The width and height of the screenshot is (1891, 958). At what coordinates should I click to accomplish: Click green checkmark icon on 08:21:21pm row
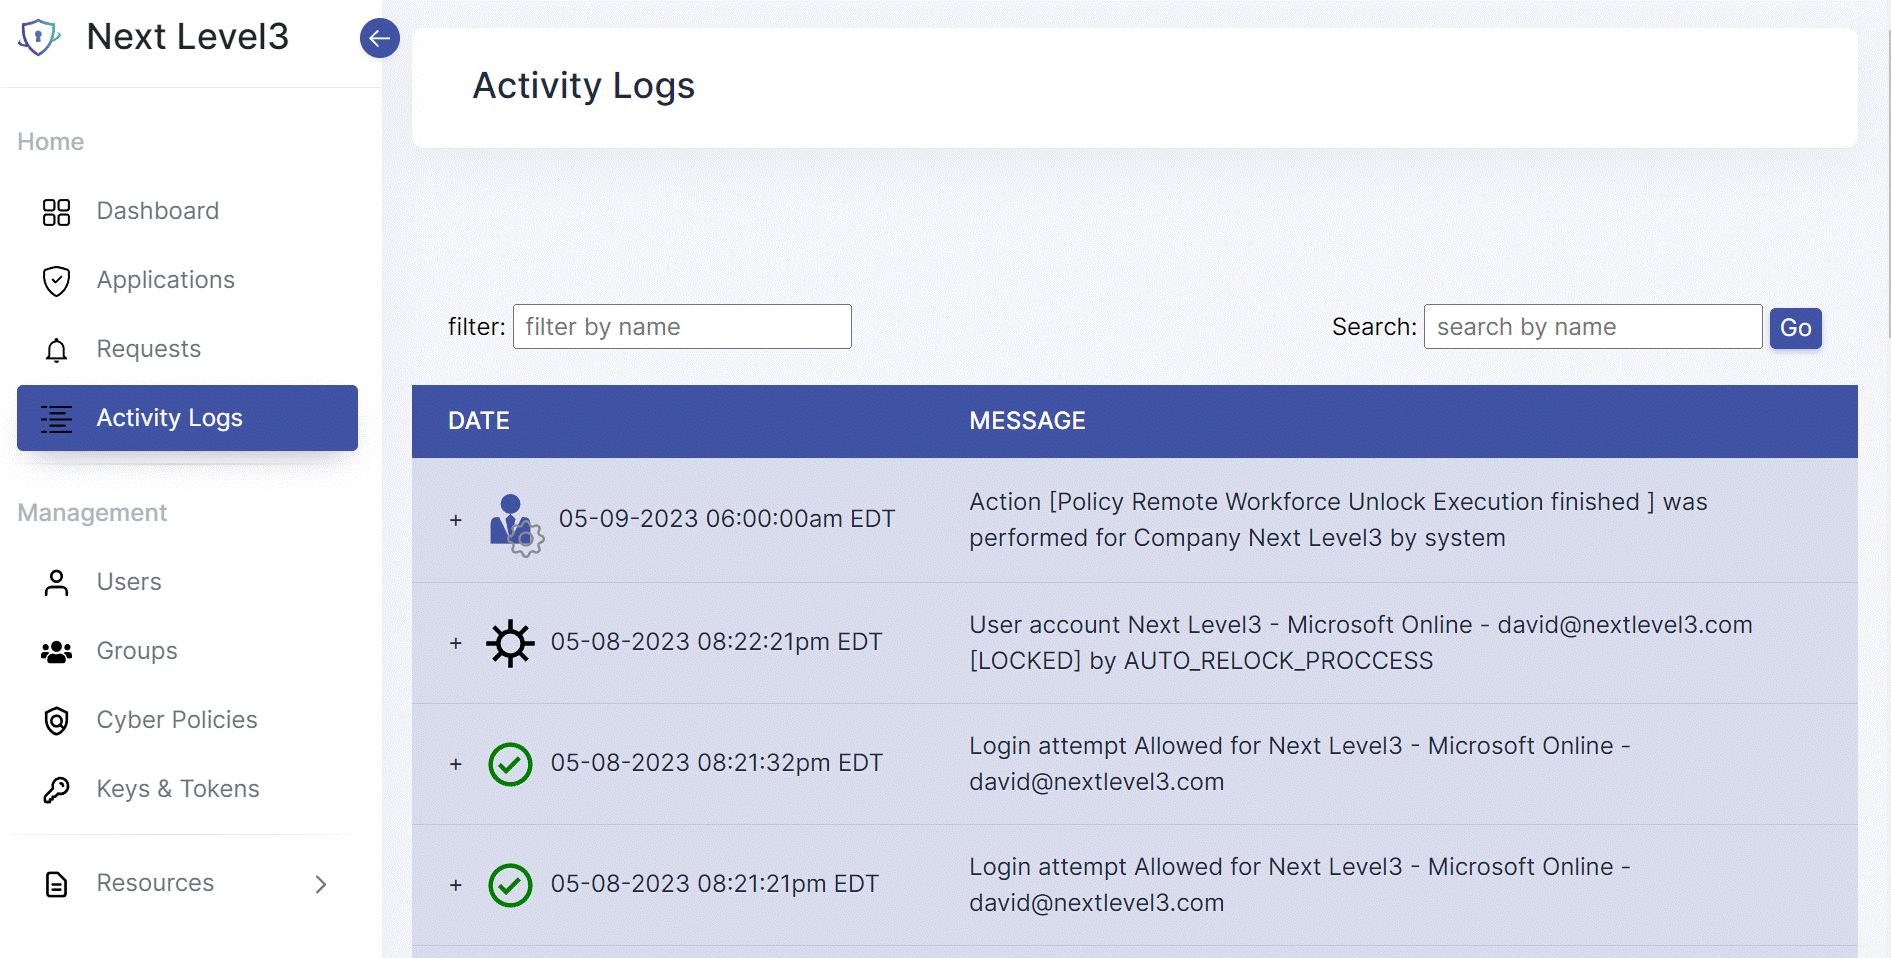(510, 886)
